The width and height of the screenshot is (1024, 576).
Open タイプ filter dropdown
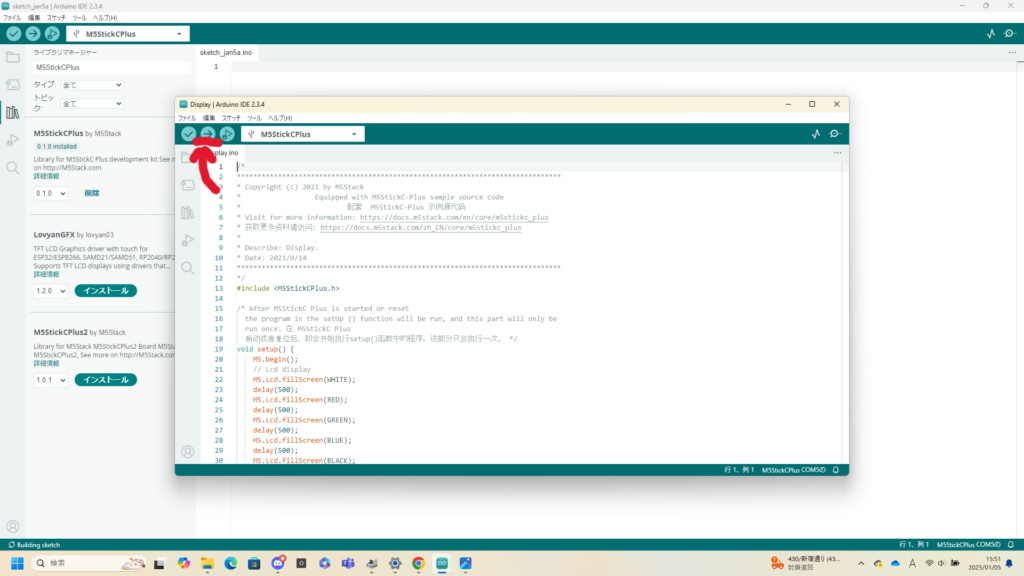point(92,85)
